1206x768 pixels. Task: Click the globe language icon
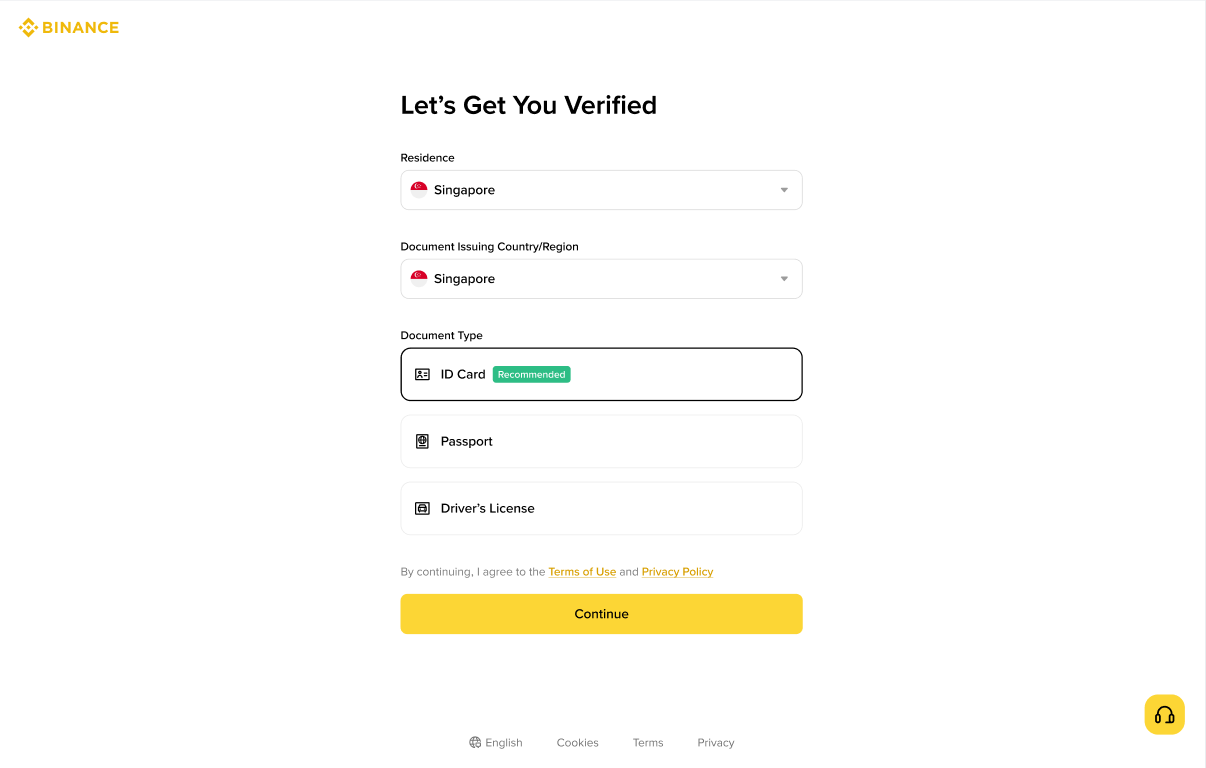(475, 742)
